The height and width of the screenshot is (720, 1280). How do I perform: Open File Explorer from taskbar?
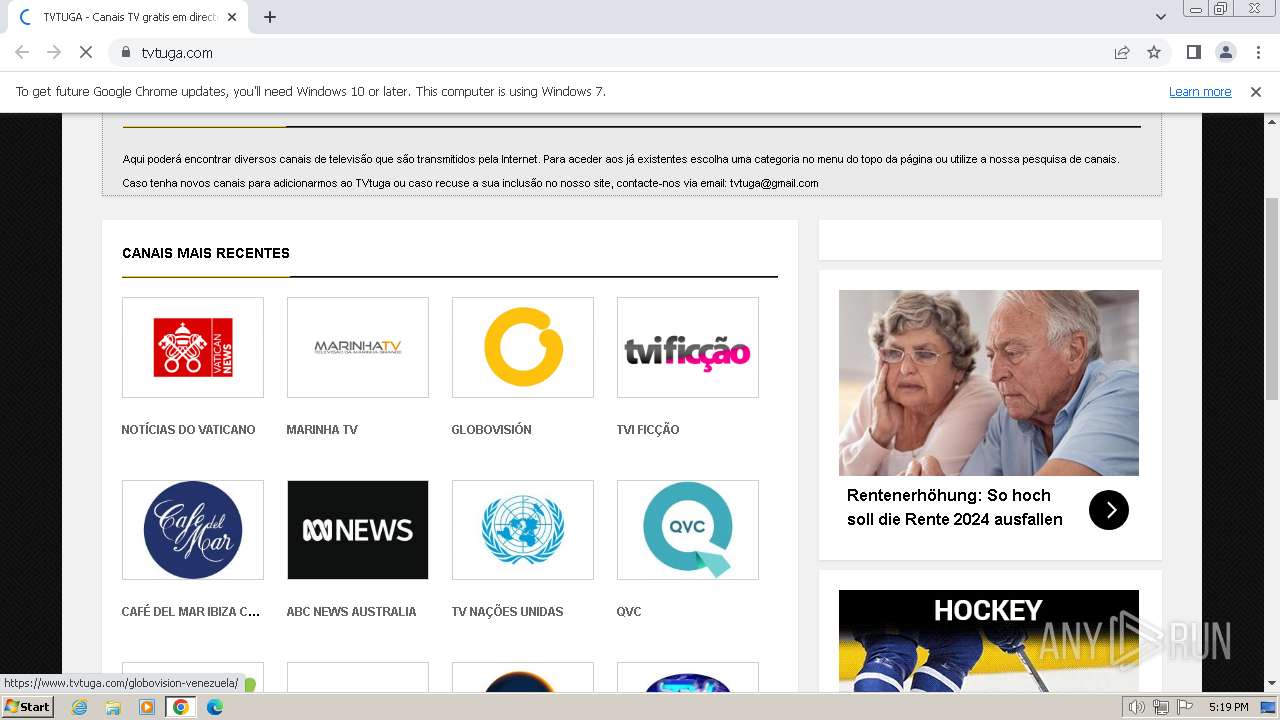click(113, 707)
